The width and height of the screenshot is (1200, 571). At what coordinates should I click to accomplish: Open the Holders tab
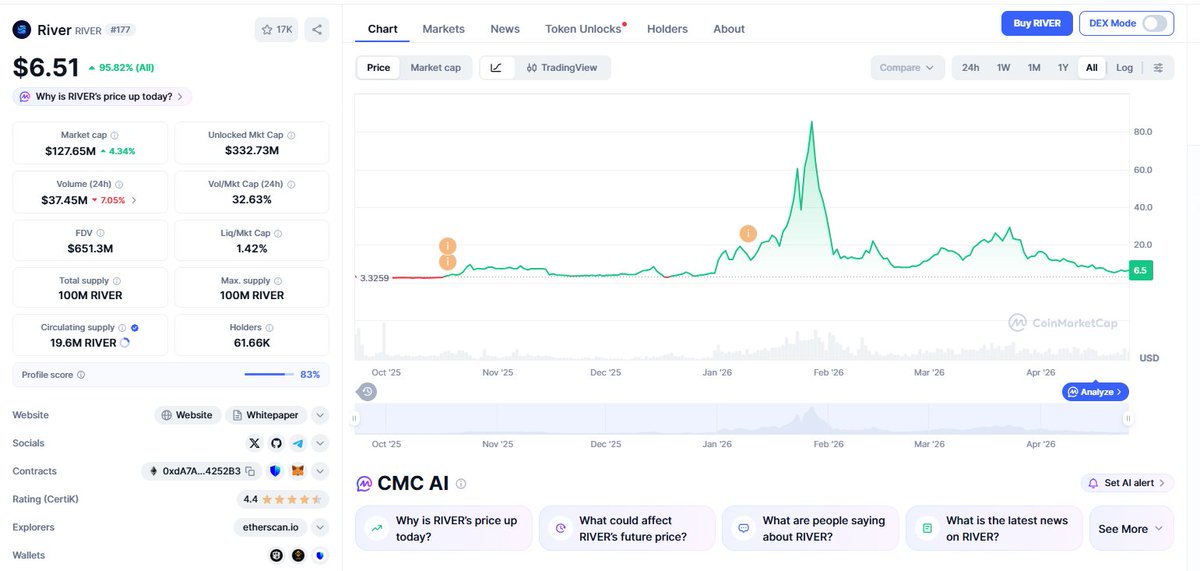click(667, 29)
